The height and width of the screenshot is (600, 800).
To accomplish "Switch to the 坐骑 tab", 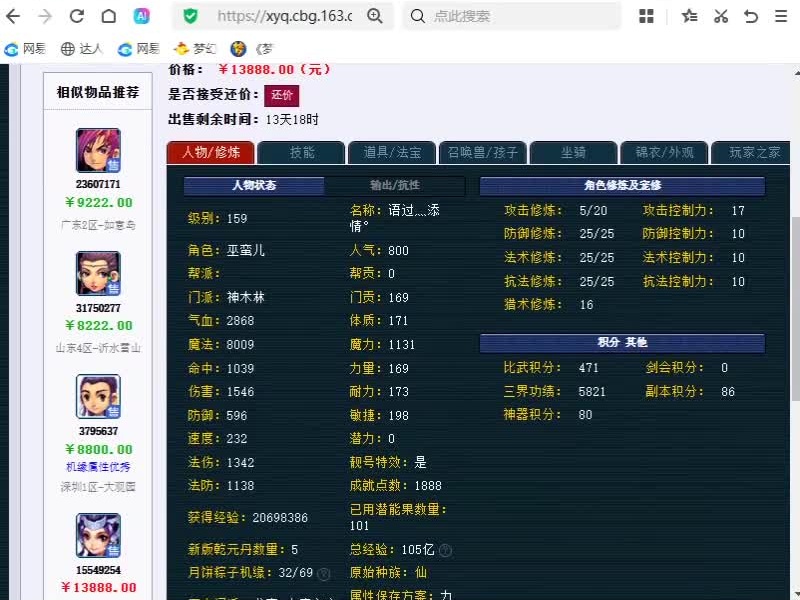I will point(573,153).
